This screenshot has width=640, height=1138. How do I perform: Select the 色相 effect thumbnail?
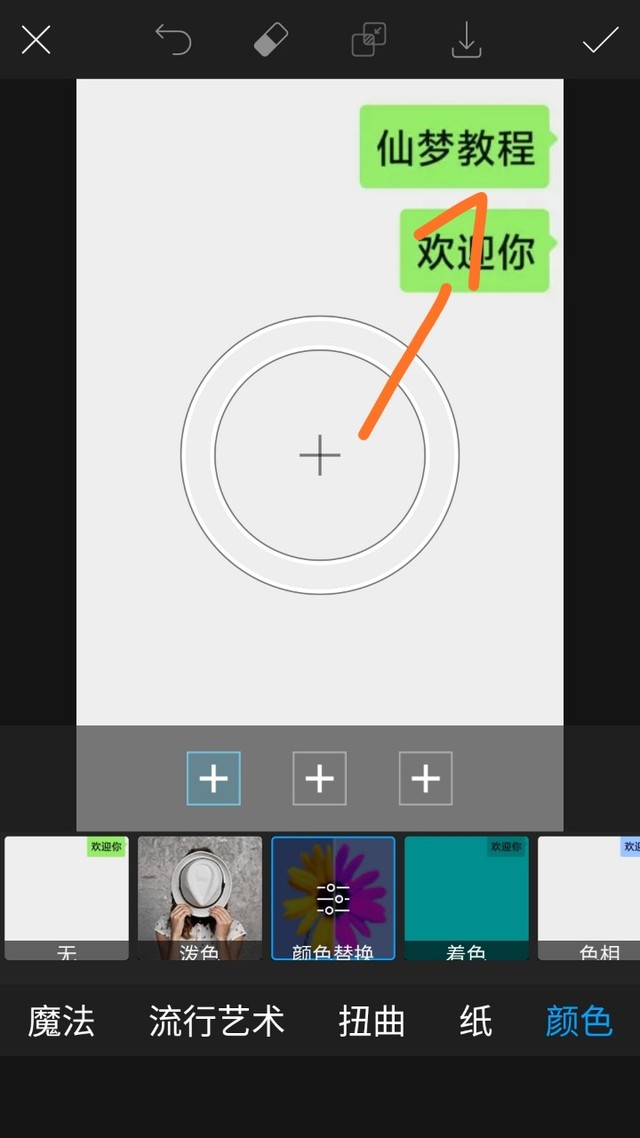(x=588, y=898)
